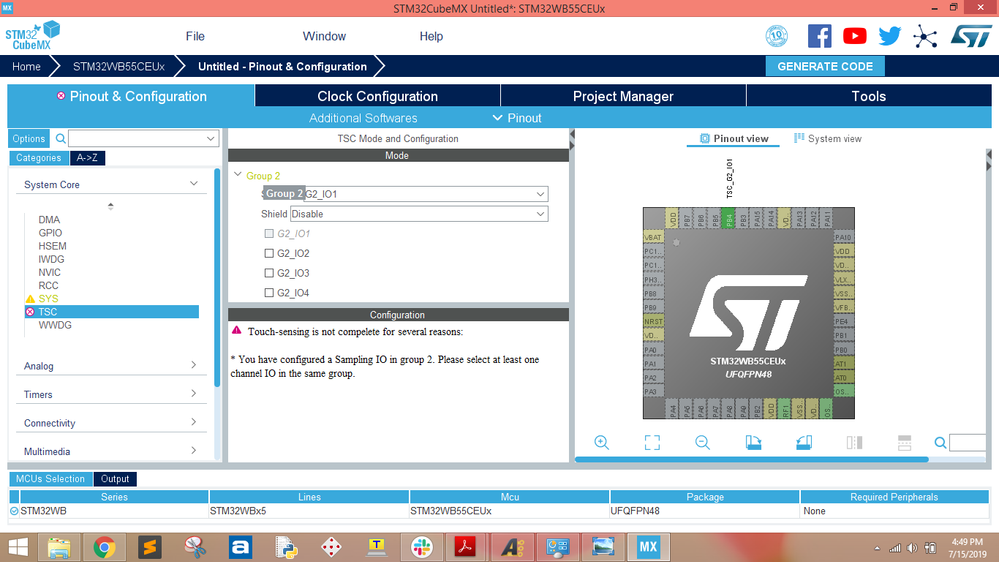The image size is (999, 562).
Task: Click the volume icon in system tray
Action: coord(912,548)
